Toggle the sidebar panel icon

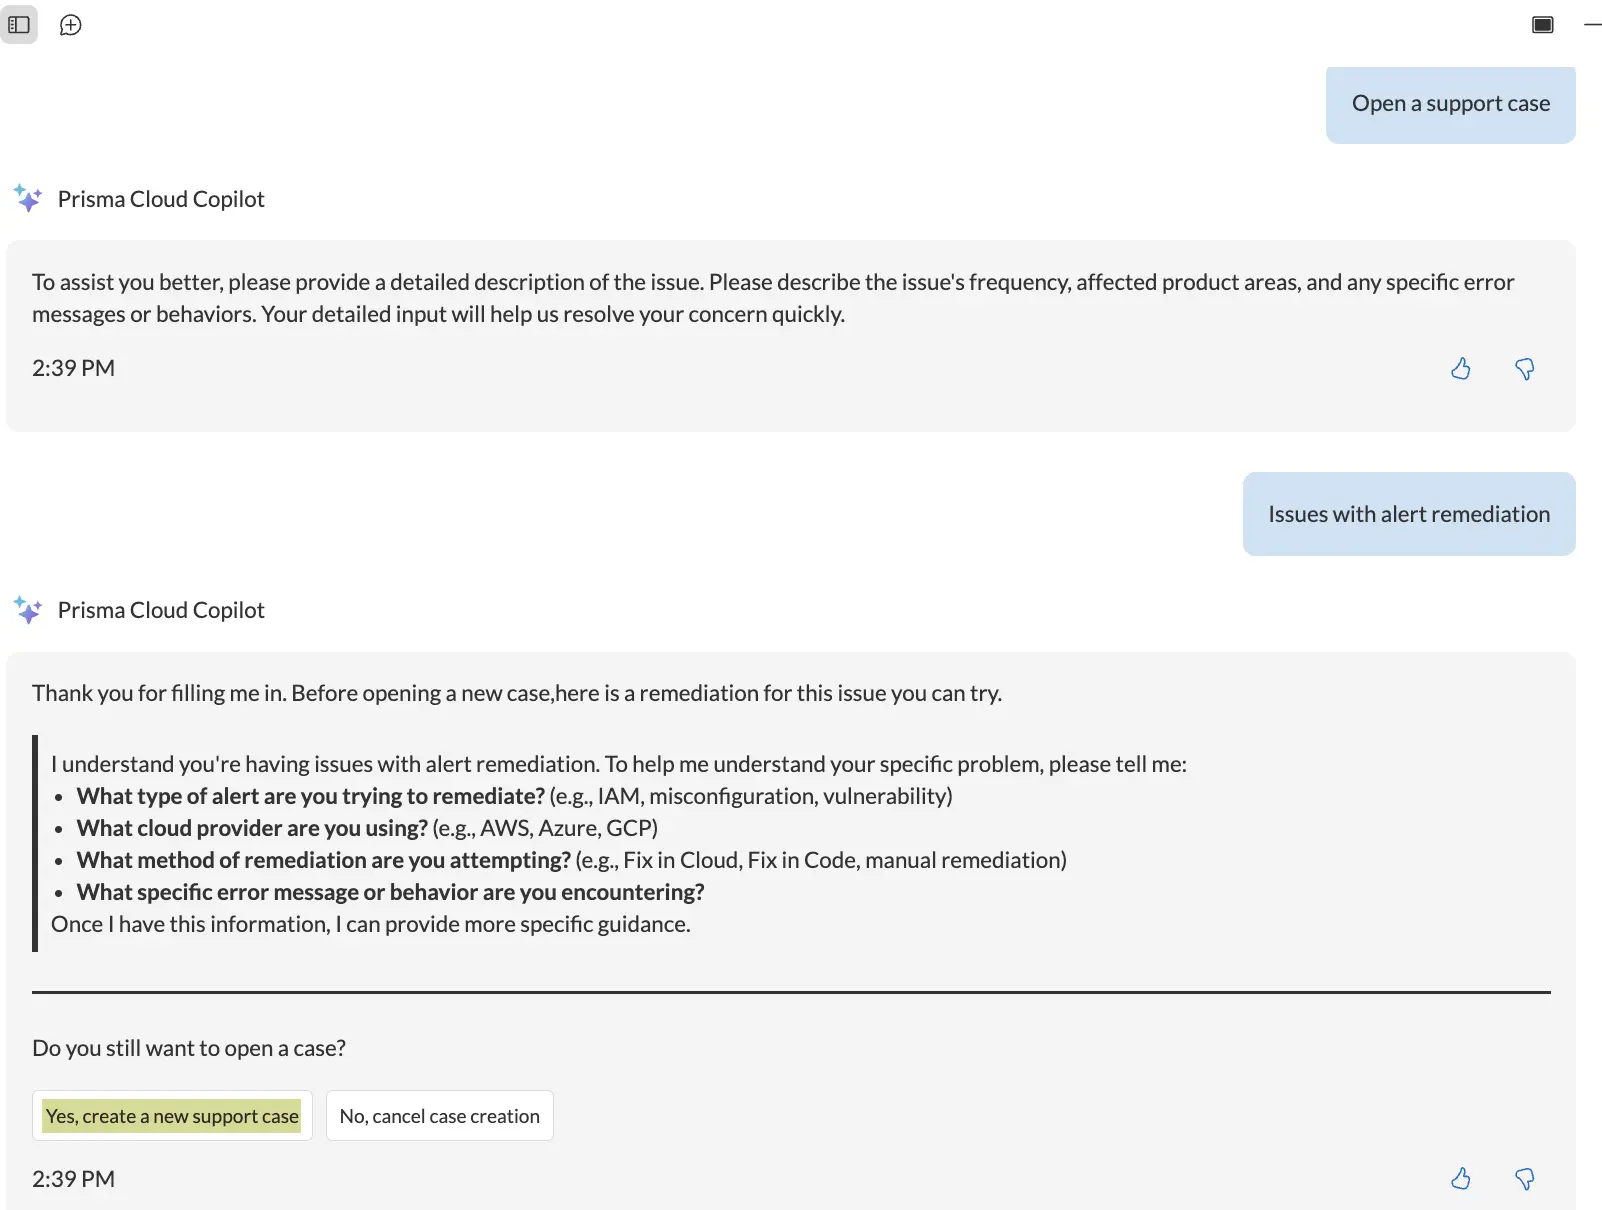(x=19, y=25)
